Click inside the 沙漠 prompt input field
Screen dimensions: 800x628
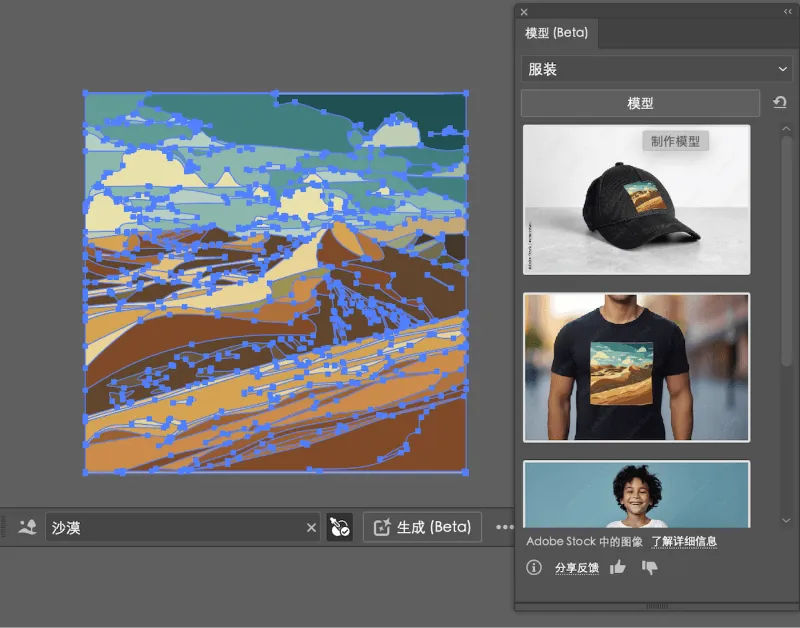150,525
